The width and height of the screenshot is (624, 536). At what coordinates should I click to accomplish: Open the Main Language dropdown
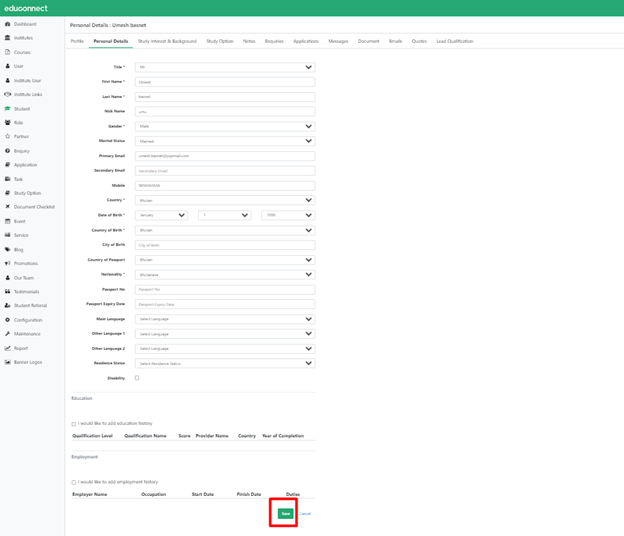[x=225, y=319]
